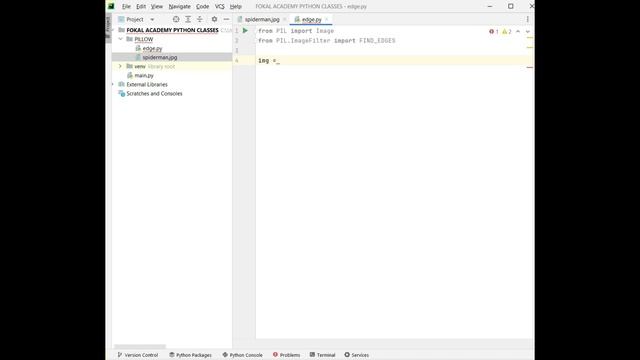
Task: Expand External Libraries node
Action: coord(113,84)
